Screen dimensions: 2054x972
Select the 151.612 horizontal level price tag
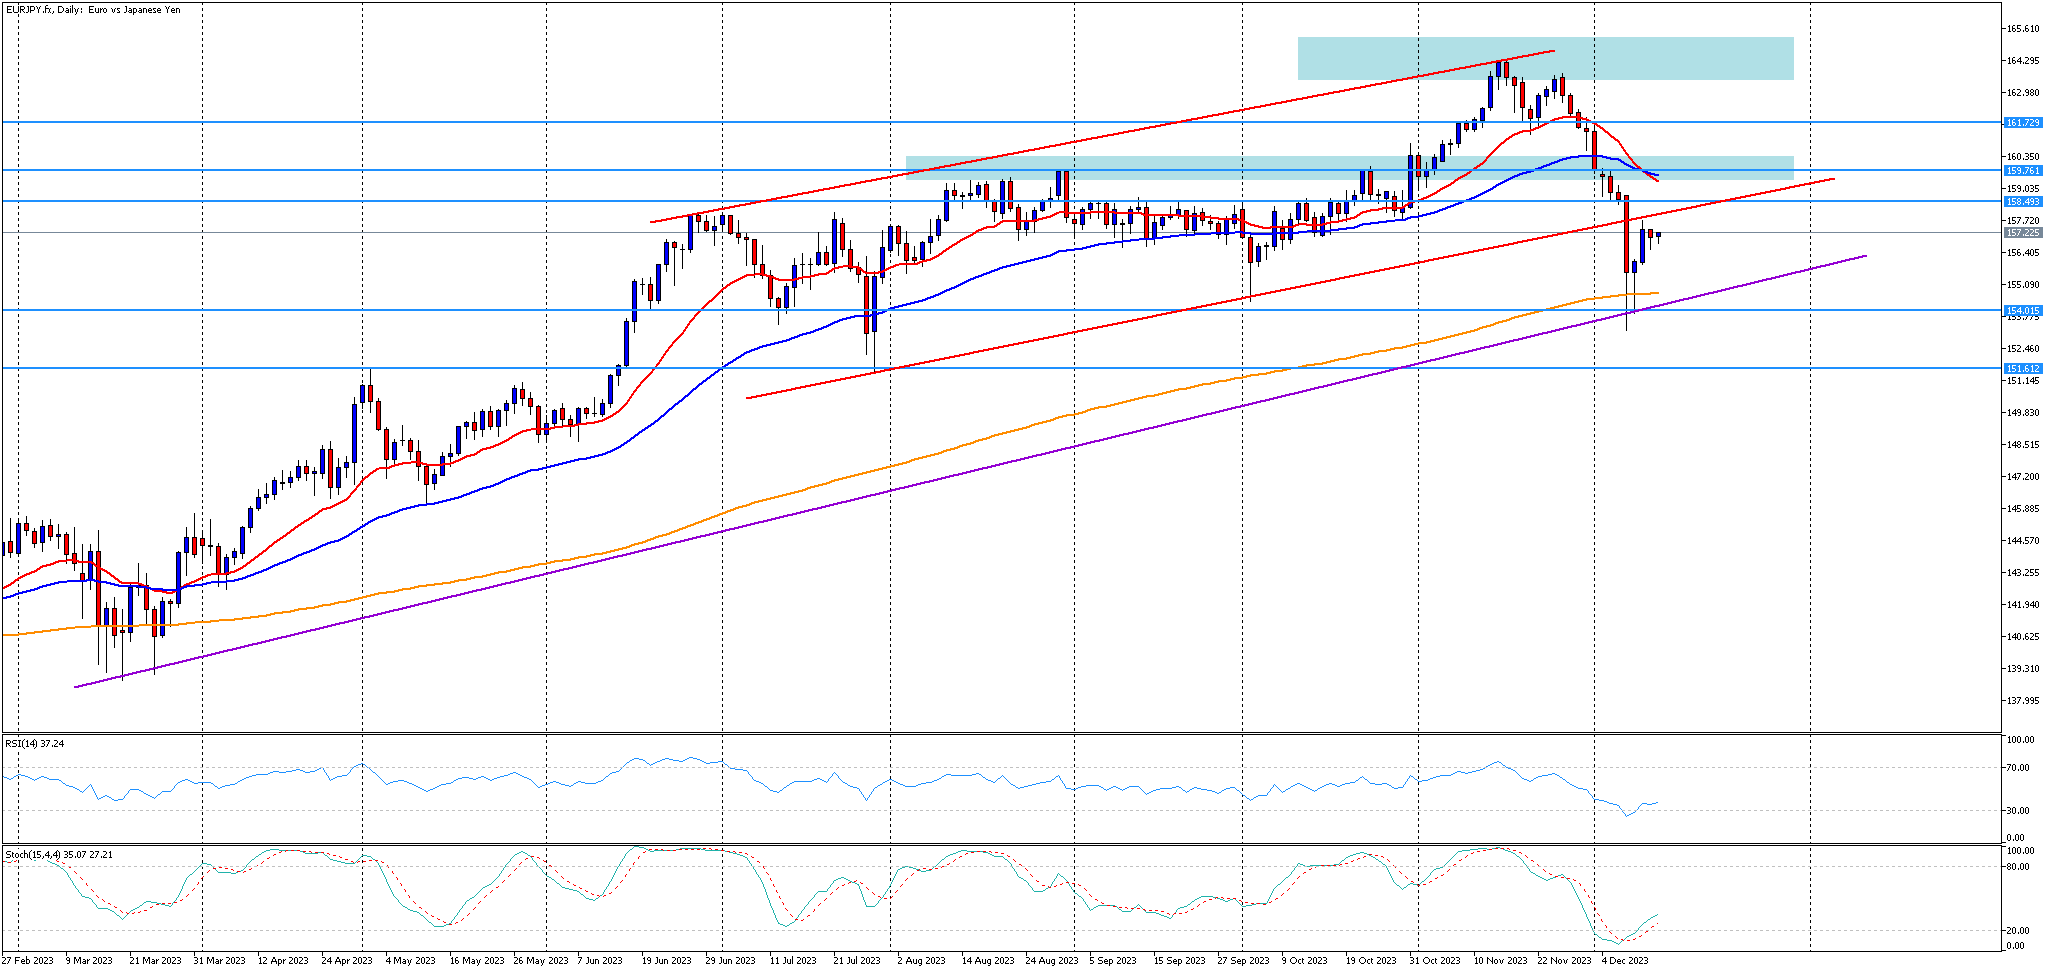click(x=2023, y=369)
